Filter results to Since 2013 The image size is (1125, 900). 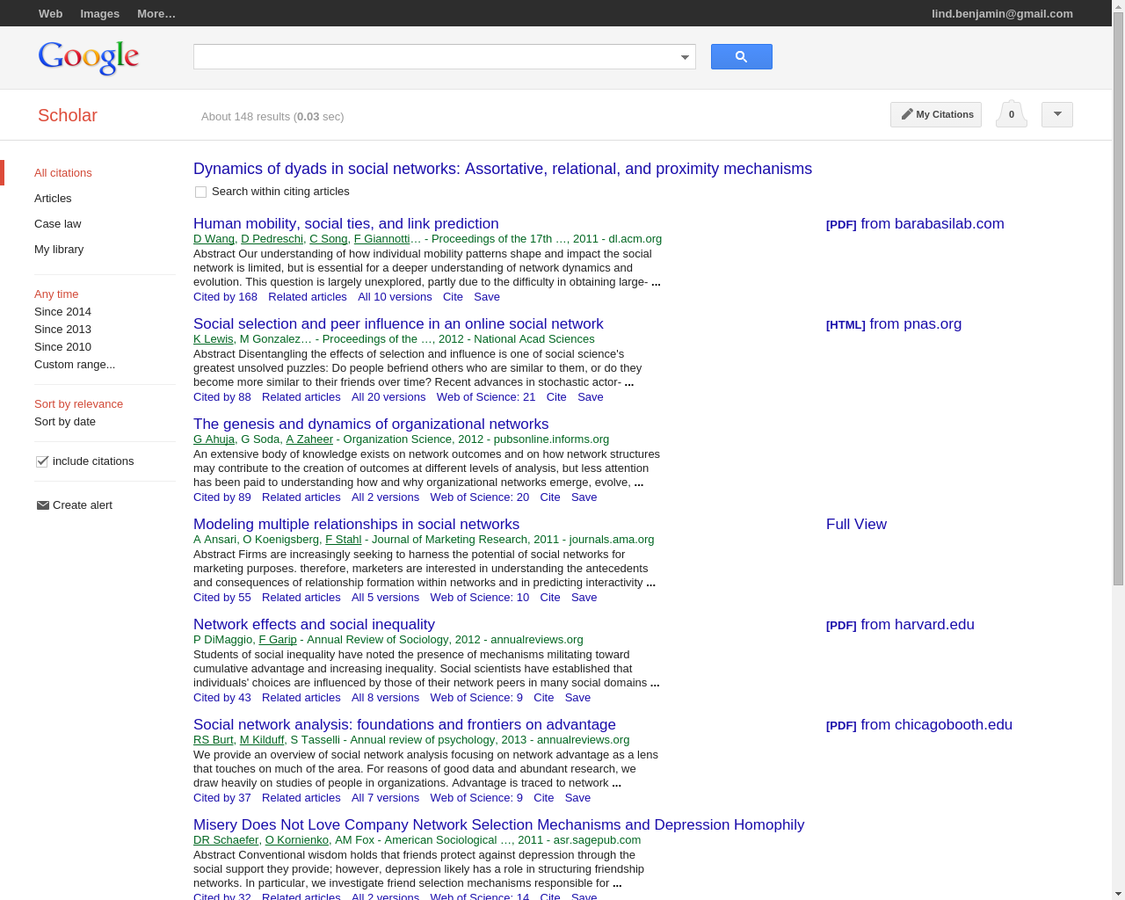point(62,329)
